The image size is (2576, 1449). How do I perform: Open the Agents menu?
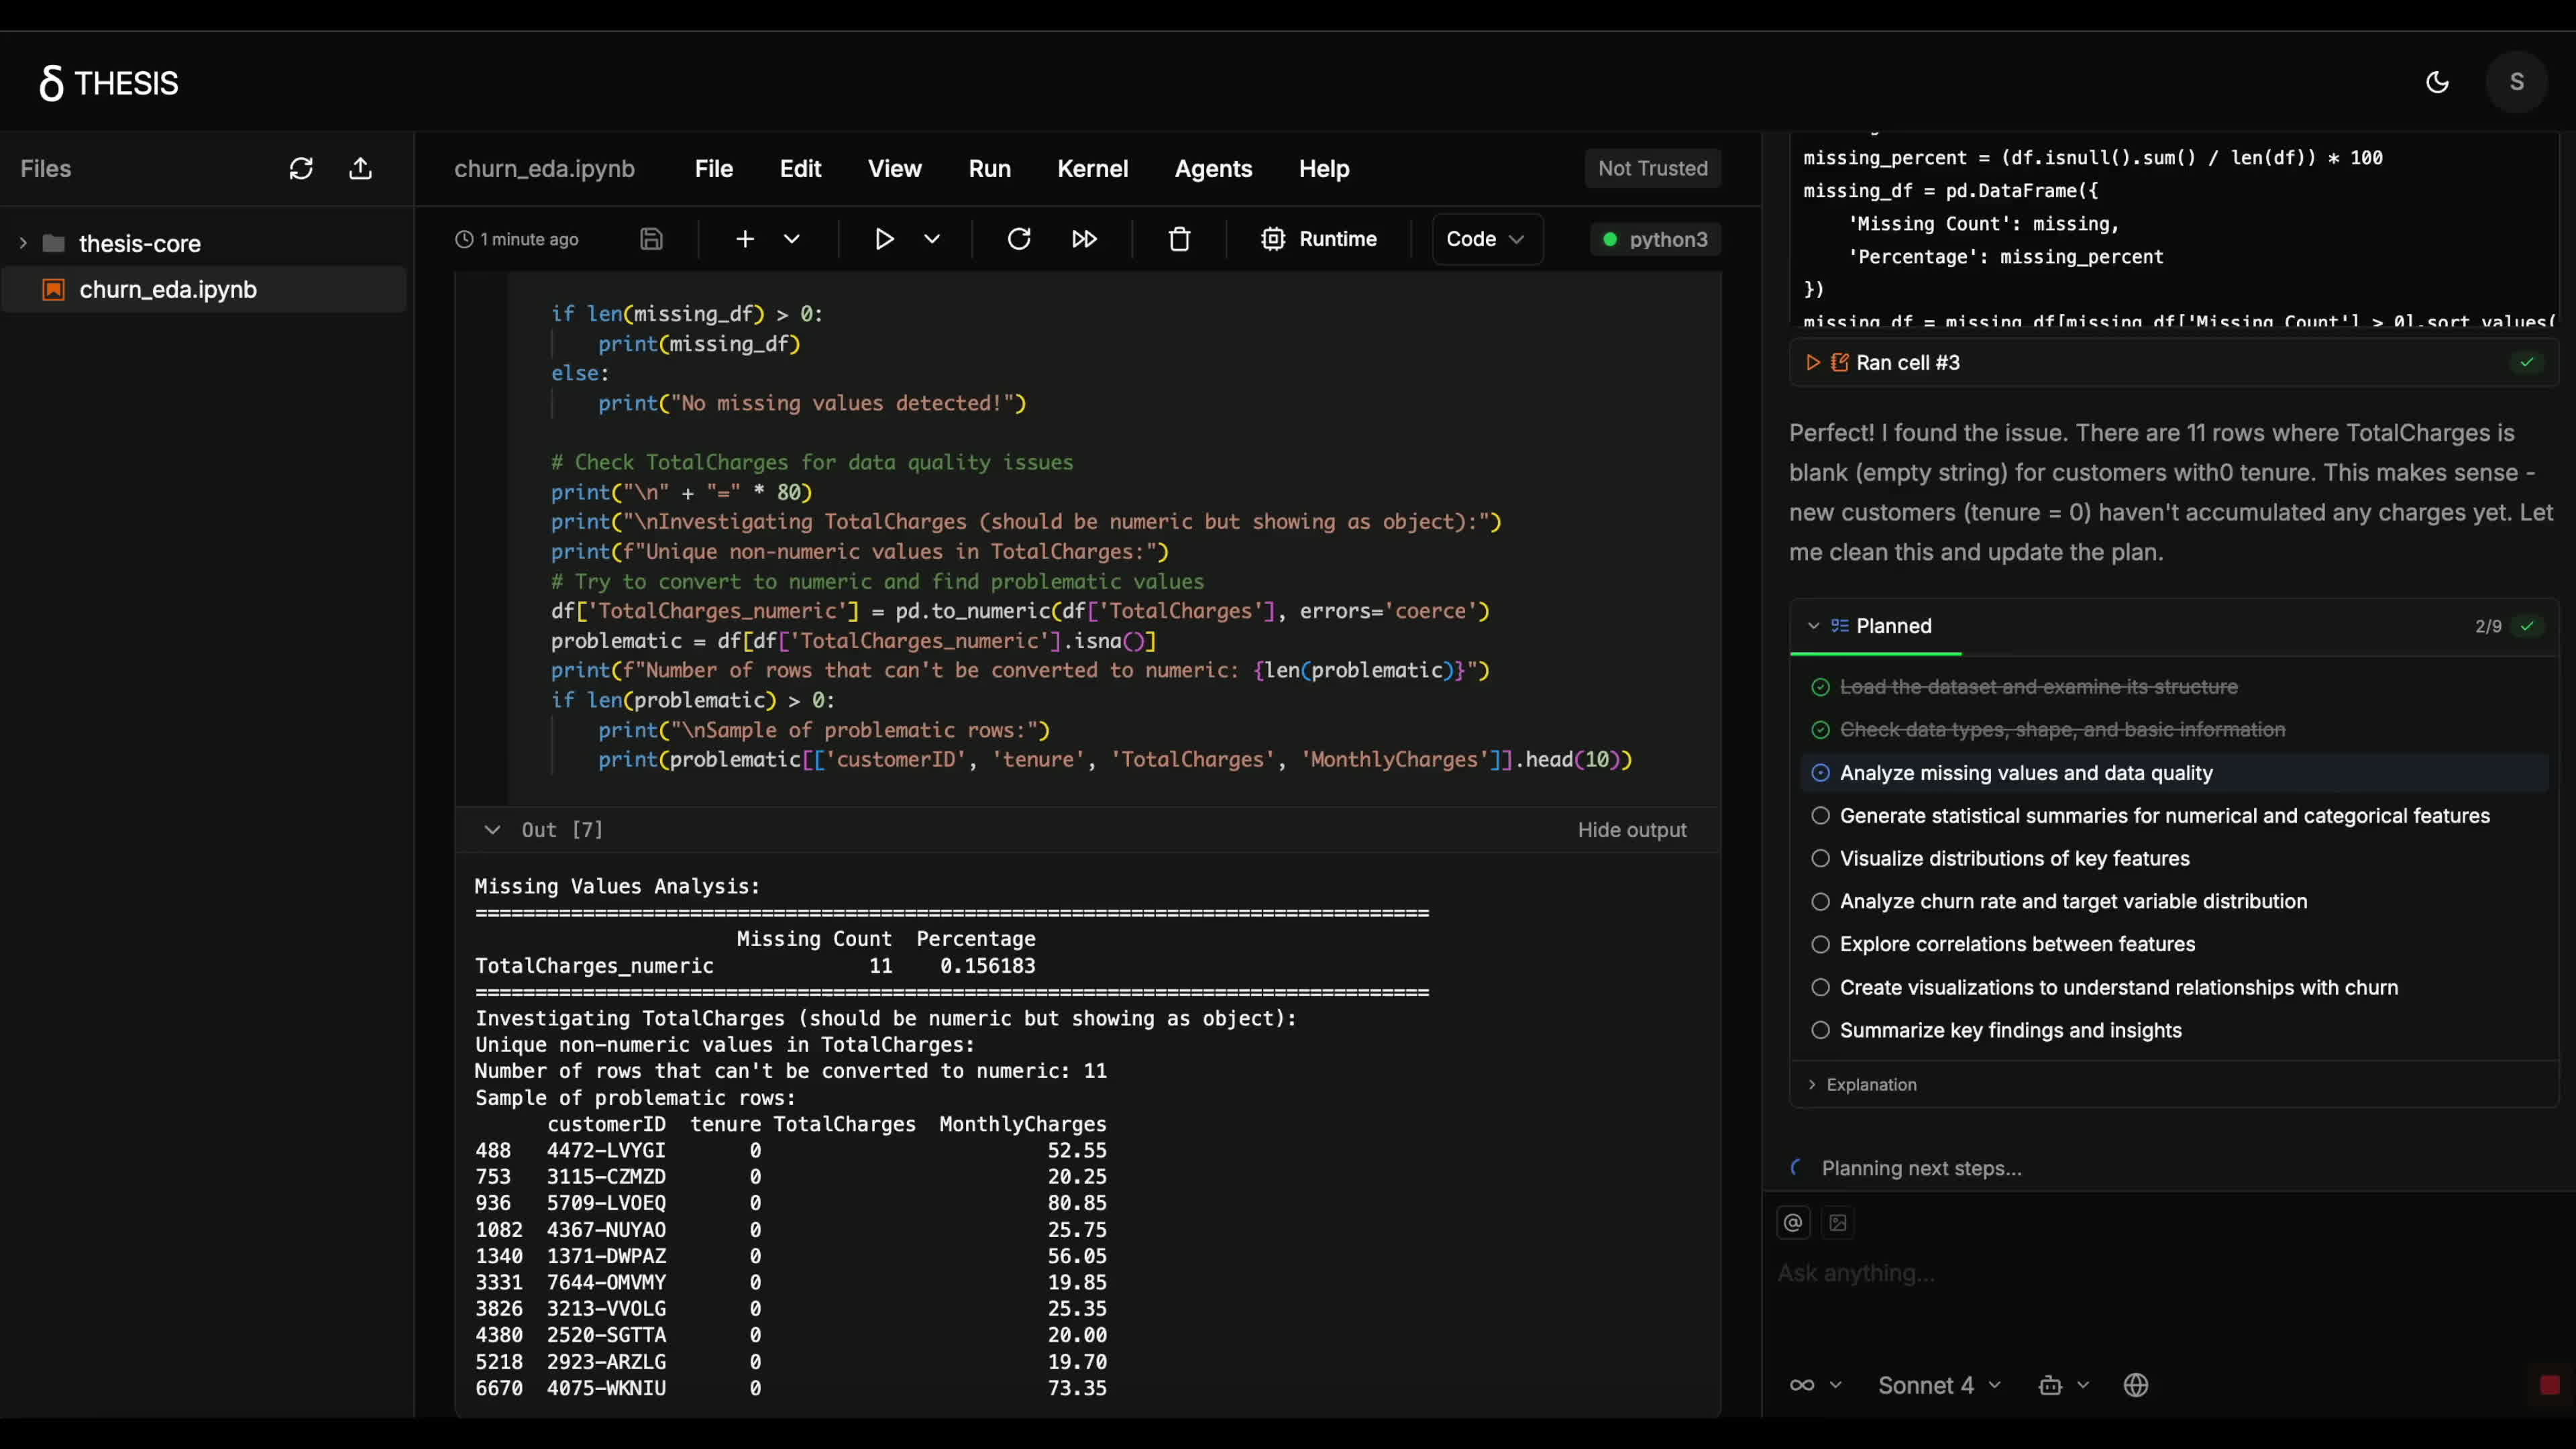click(x=1213, y=168)
